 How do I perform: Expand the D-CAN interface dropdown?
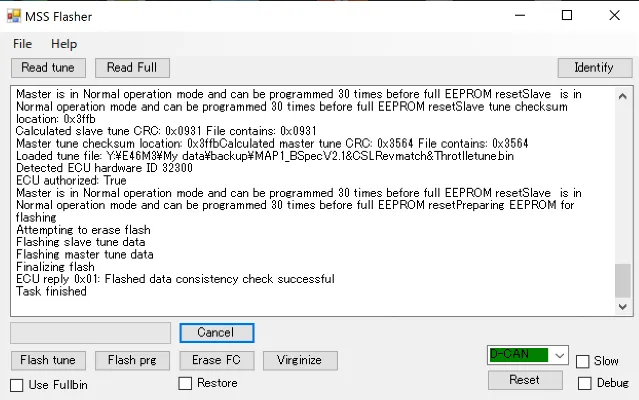tap(560, 355)
